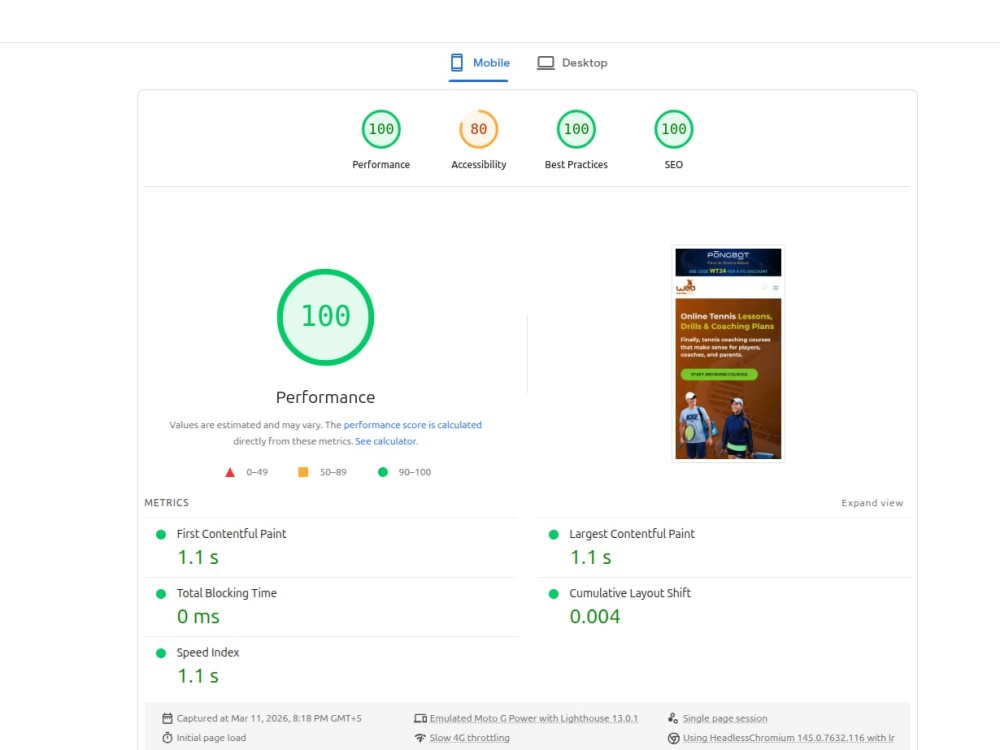Click stopwatch icon beside Initial page load
This screenshot has width=1000, height=750.
(x=167, y=738)
